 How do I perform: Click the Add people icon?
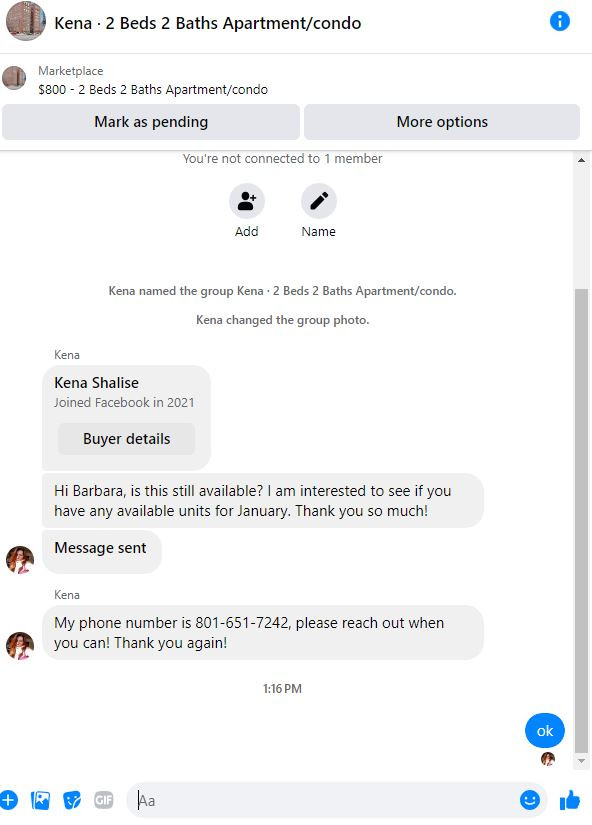point(246,200)
